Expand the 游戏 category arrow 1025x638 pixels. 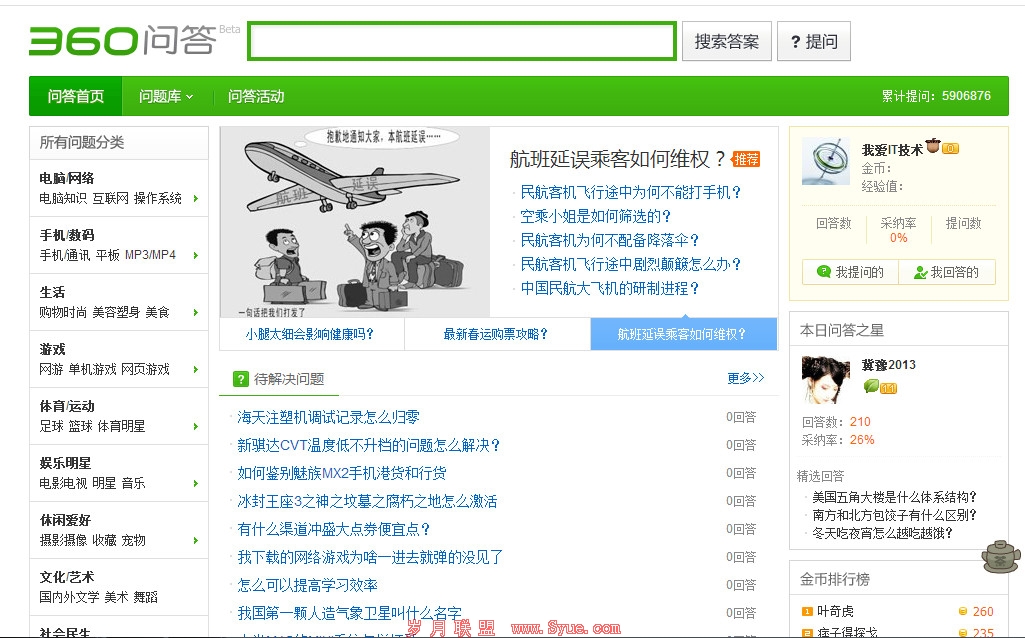(x=195, y=369)
